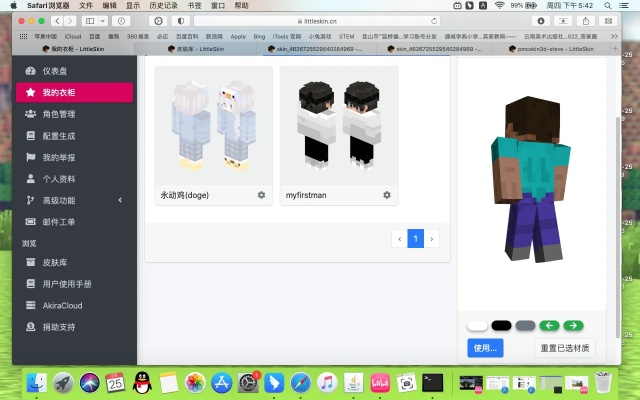Open the 仪表盘 dashboard sidebar item
This screenshot has width=640, height=400.
[x=74, y=71]
